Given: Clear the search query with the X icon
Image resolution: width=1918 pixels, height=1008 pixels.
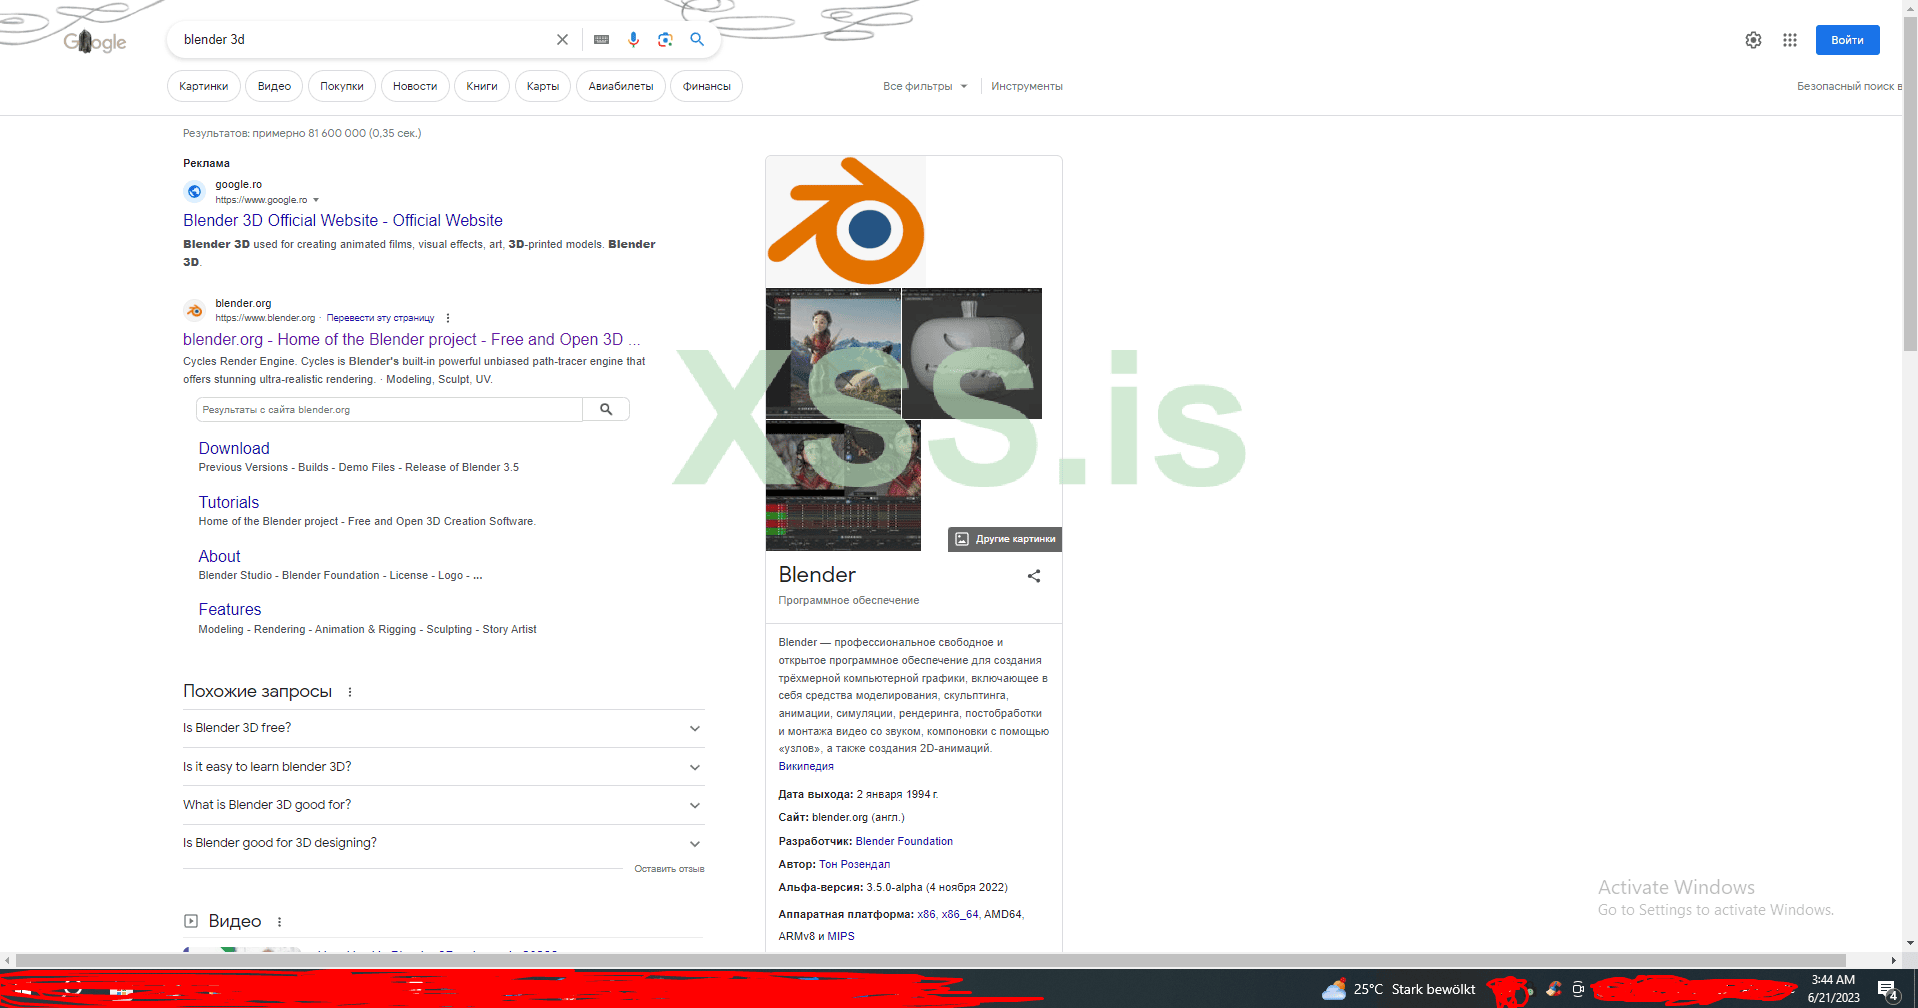Looking at the screenshot, I should point(562,39).
